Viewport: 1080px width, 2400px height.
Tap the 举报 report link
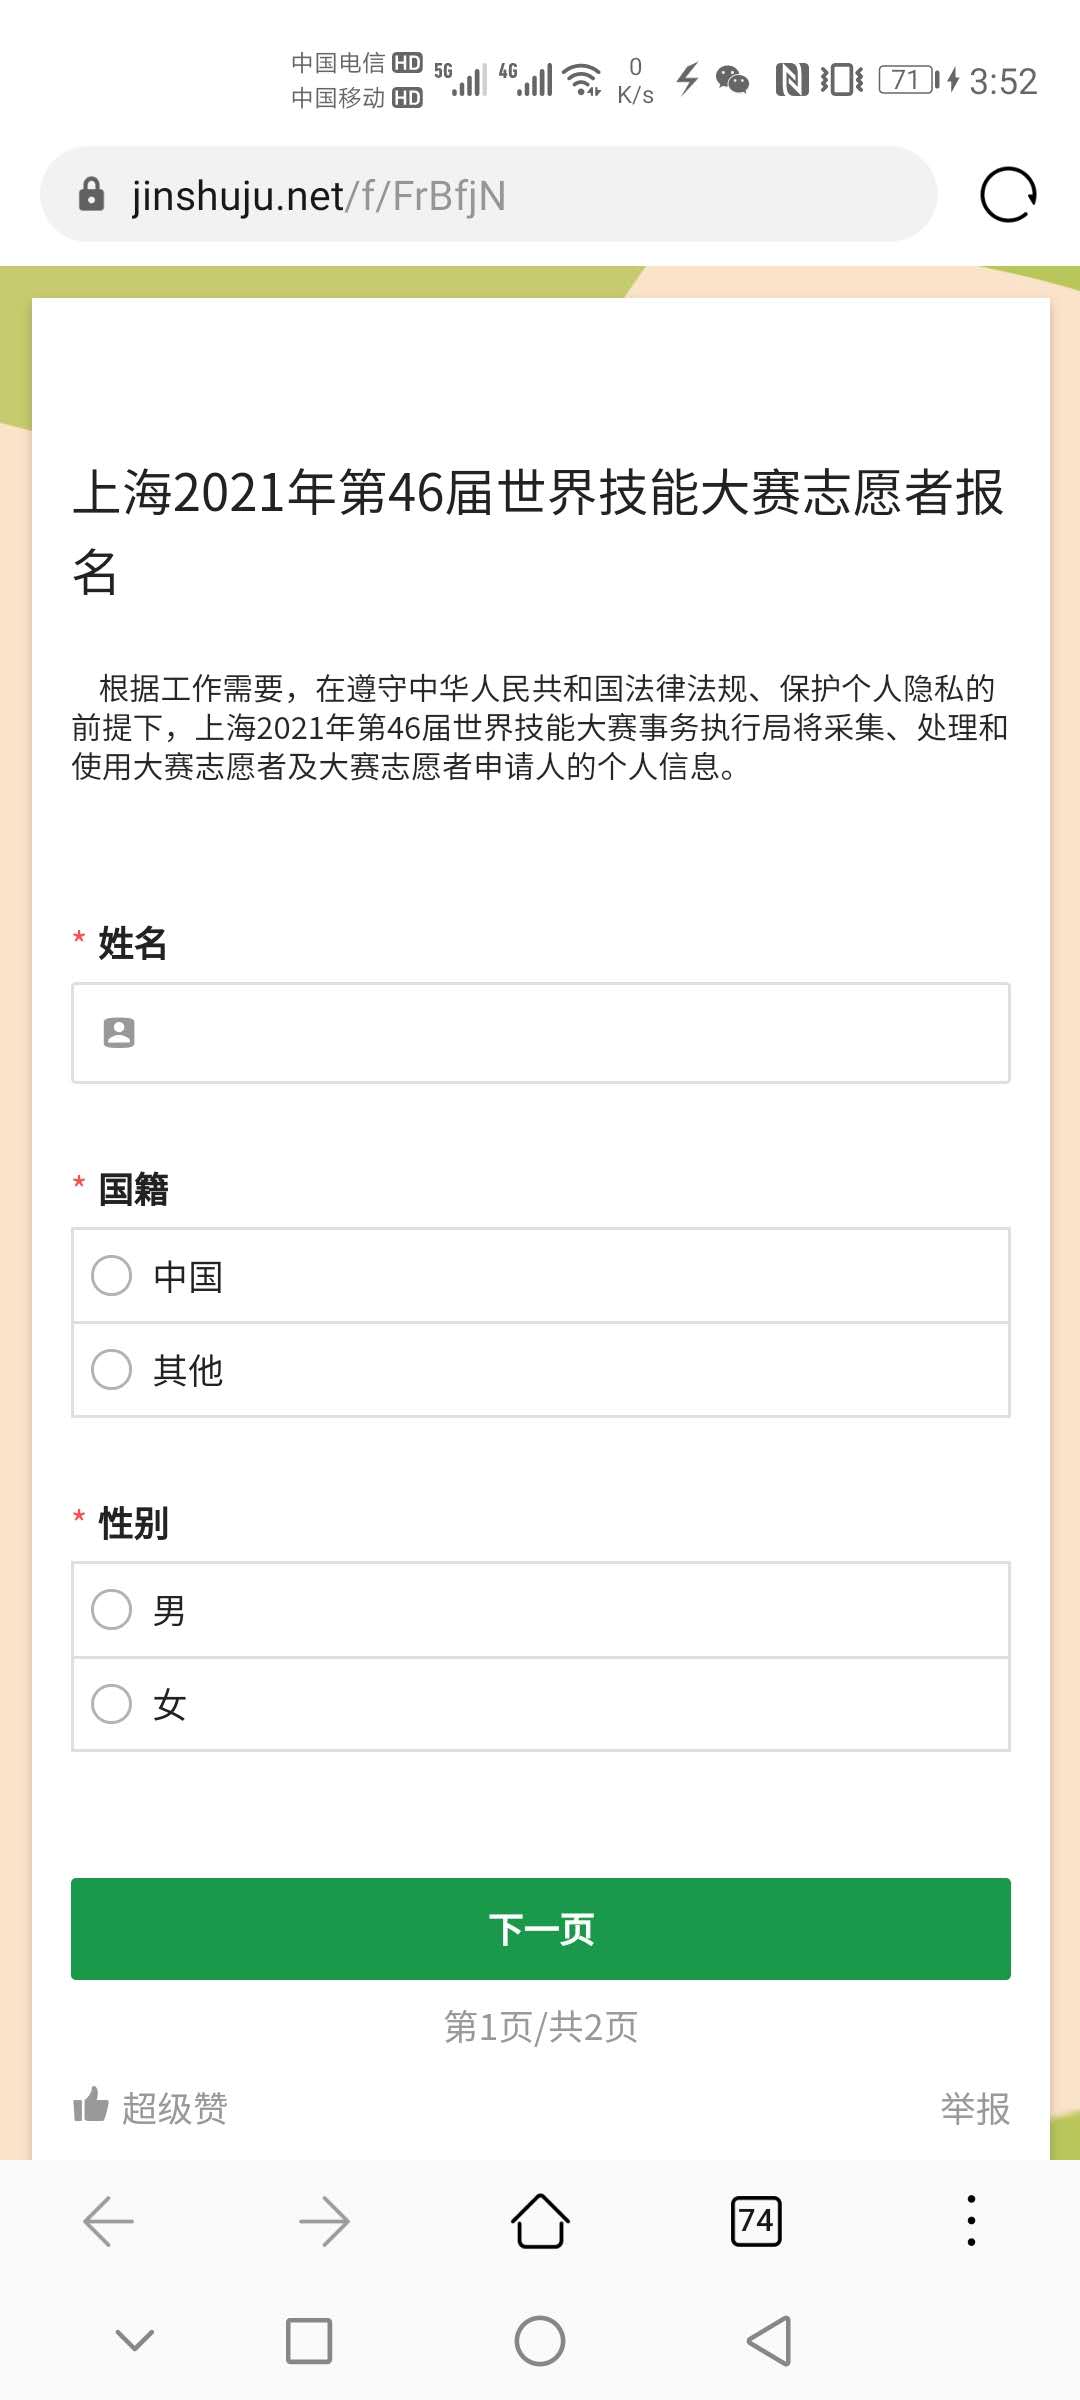tap(975, 2108)
